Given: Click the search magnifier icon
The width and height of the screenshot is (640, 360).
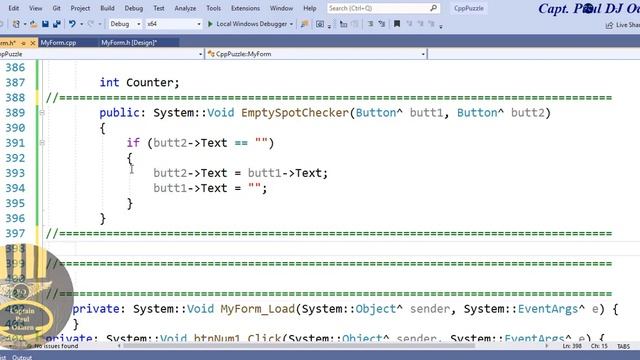Looking at the screenshot, I should [x=433, y=8].
